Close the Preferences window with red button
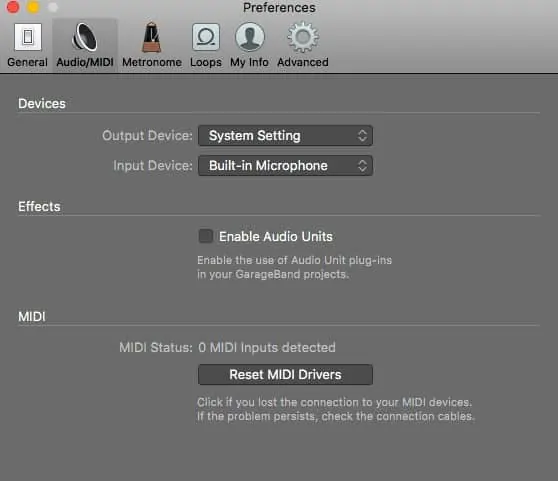This screenshot has width=558, height=481. click(x=13, y=7)
